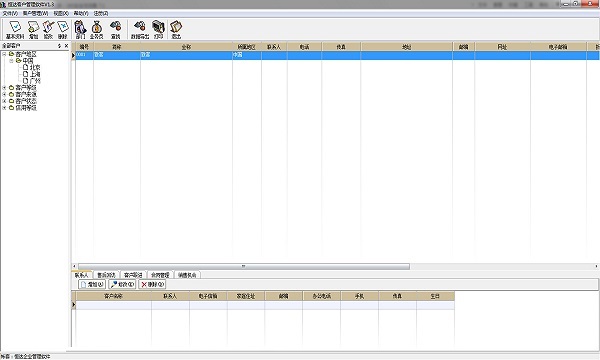Click the 电话 column header in customer grid
The image size is (600, 360).
304,47
